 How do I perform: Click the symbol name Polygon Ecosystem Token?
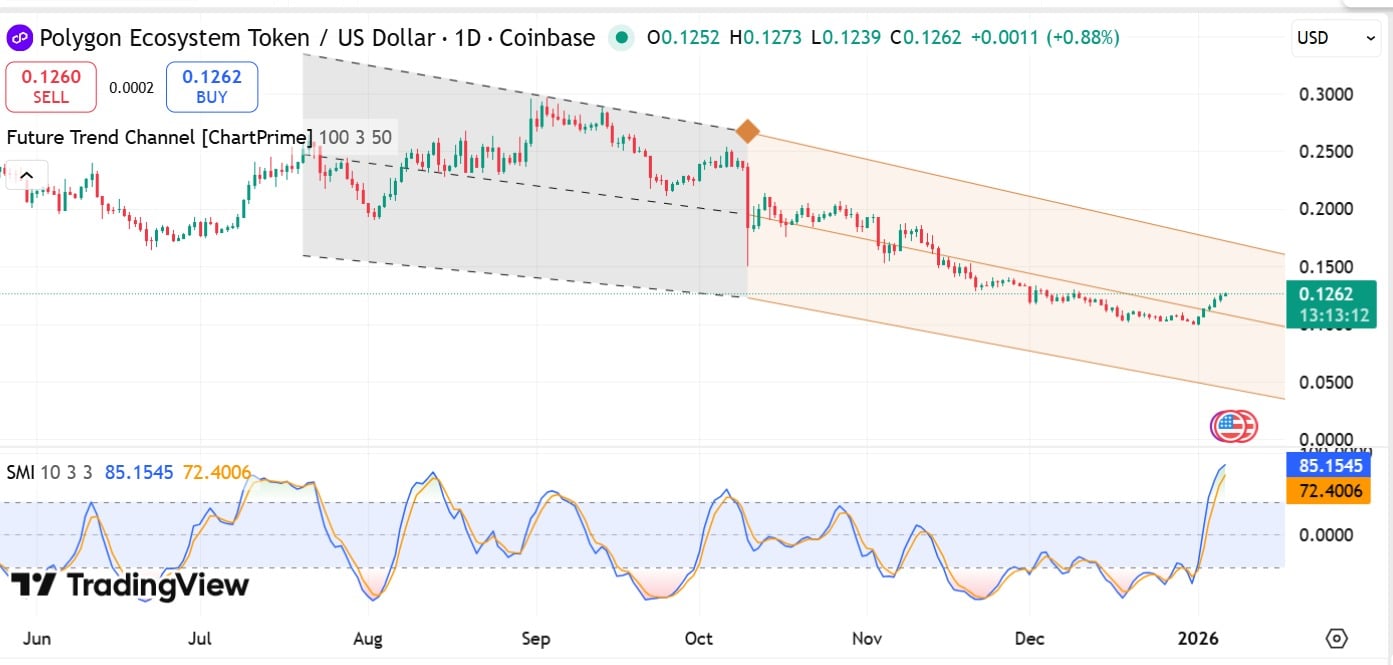(x=174, y=38)
